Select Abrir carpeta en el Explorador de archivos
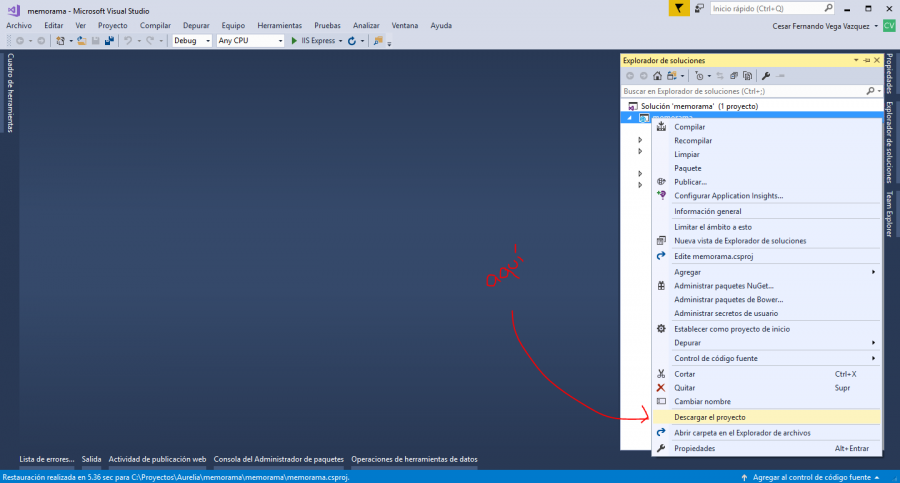 pos(766,433)
